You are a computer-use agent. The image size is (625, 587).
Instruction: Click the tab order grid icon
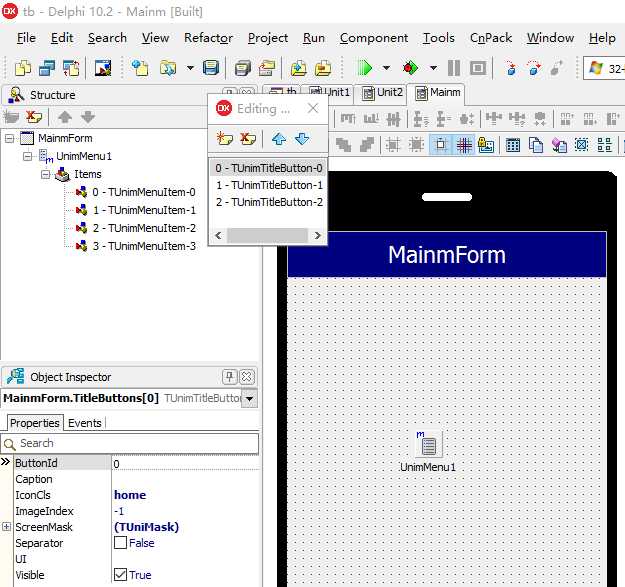[x=513, y=145]
